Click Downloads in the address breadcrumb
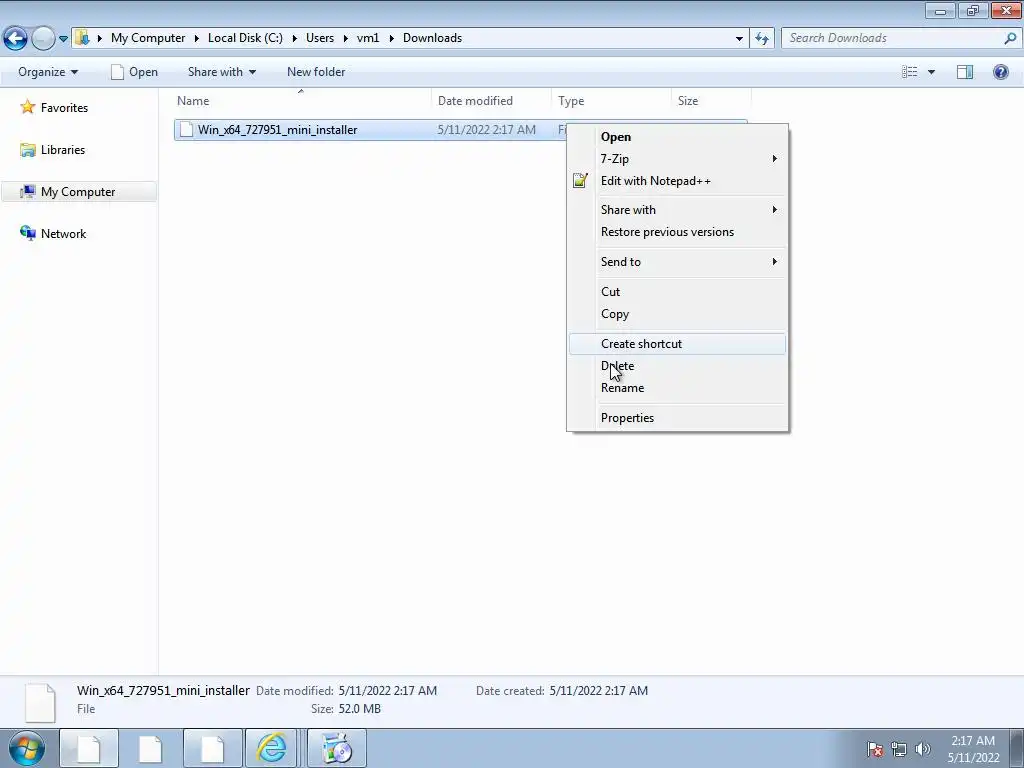1024x768 pixels. click(x=432, y=38)
